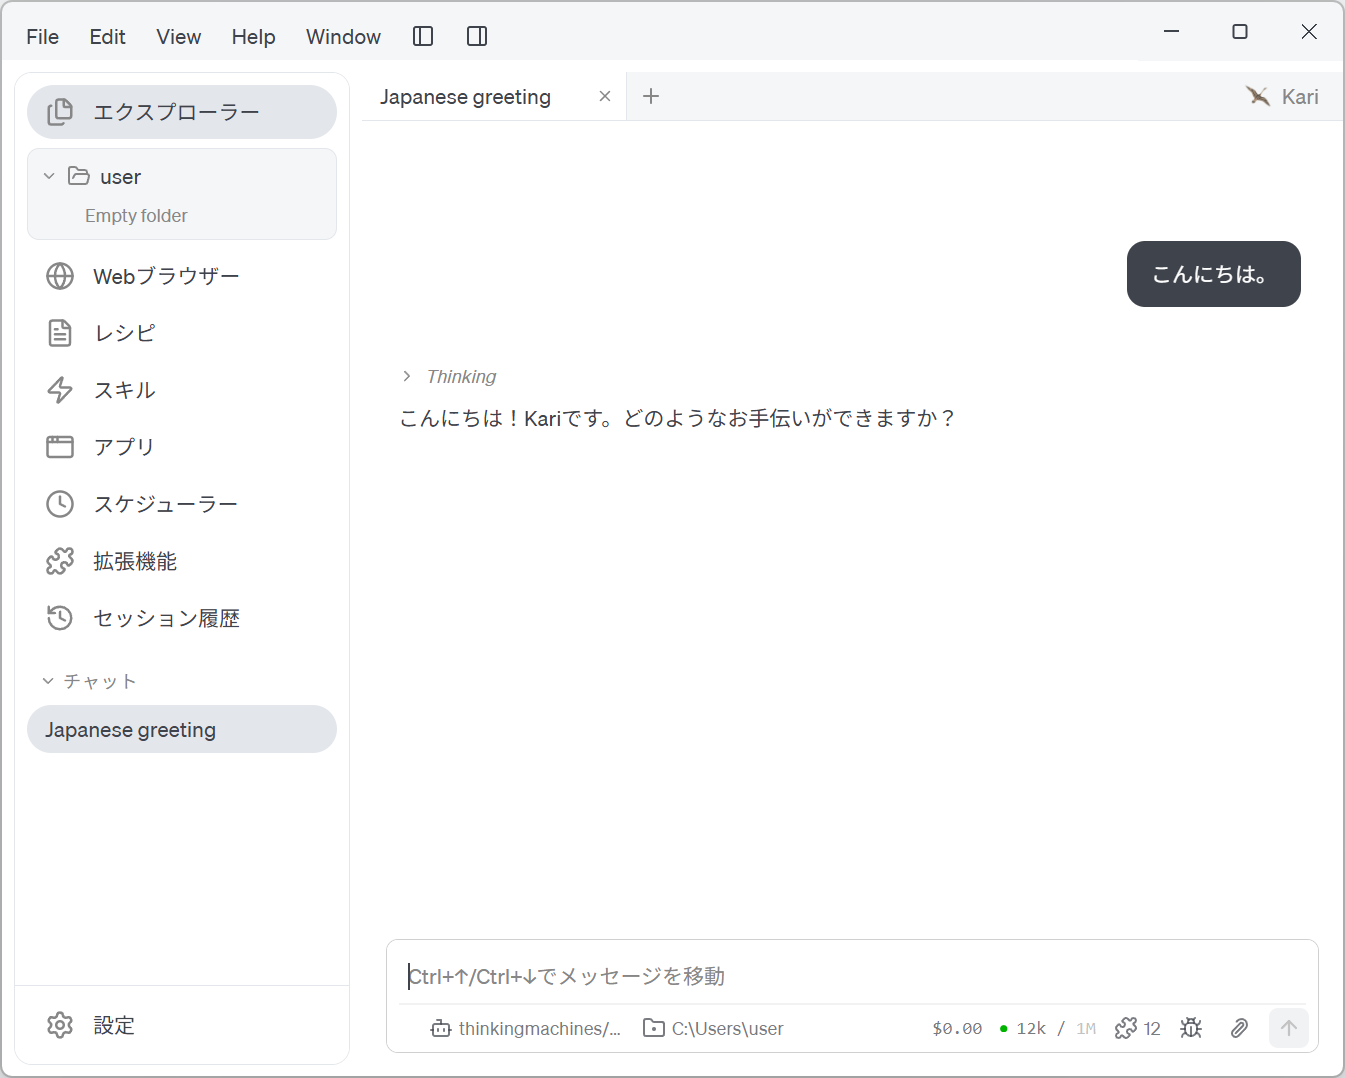Viewport: 1345px width, 1078px height.
Task: Open the View menu
Action: pyautogui.click(x=179, y=37)
